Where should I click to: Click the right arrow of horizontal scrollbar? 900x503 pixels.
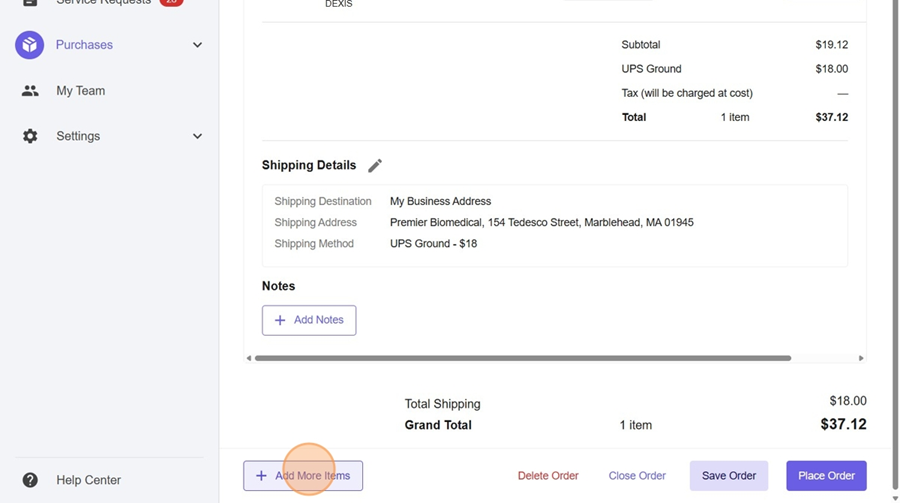(861, 358)
